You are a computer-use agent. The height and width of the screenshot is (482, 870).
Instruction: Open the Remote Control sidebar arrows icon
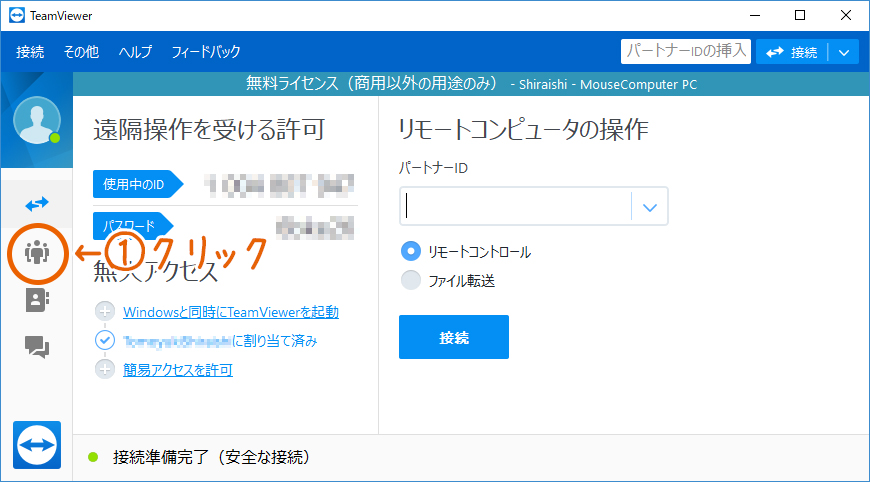(x=37, y=204)
